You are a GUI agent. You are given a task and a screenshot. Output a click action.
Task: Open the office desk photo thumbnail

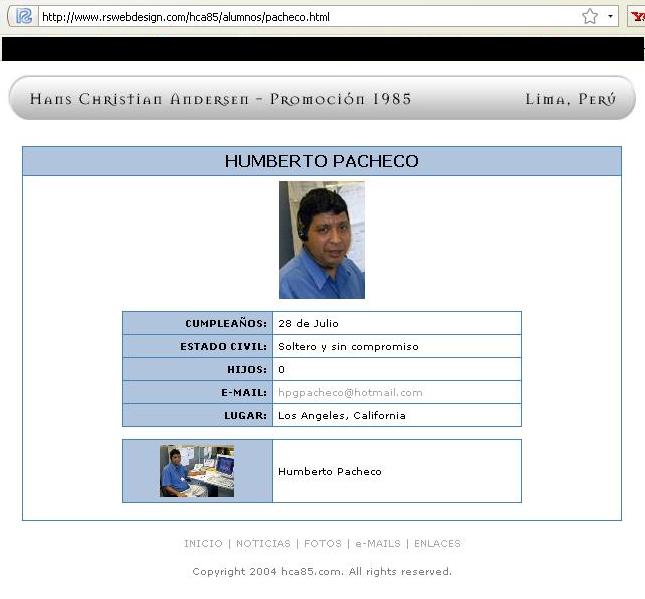click(x=197, y=471)
